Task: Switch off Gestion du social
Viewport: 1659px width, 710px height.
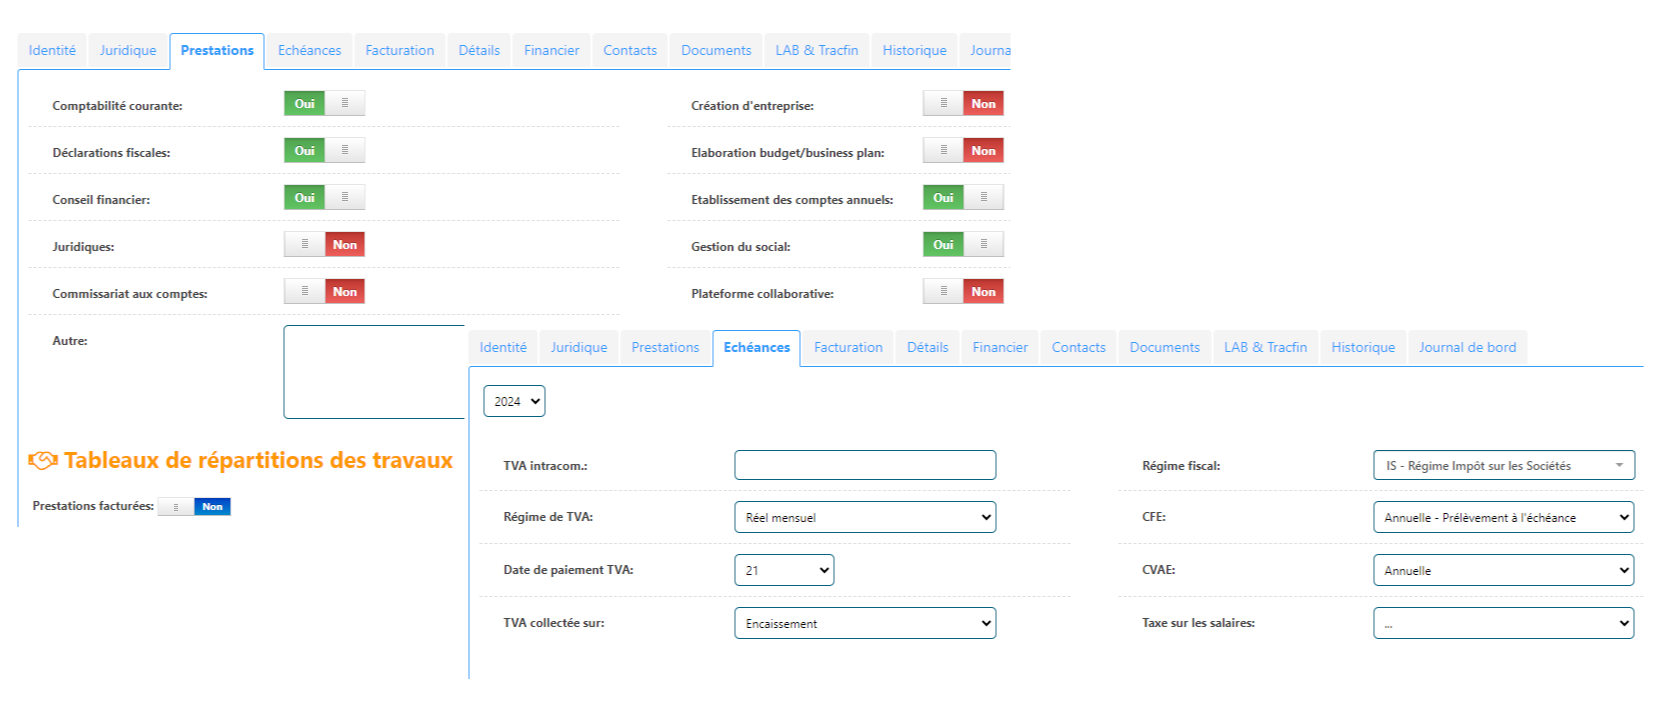Action: [962, 245]
